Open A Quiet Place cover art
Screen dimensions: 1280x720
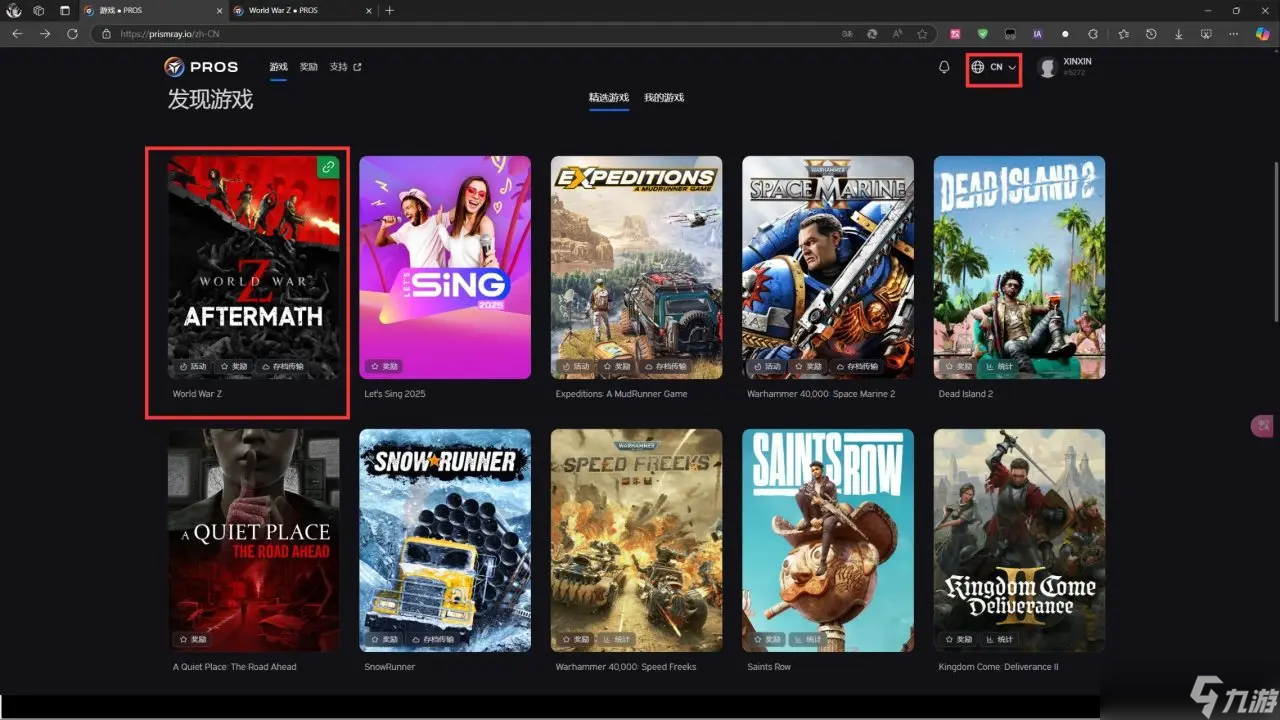[x=253, y=541]
